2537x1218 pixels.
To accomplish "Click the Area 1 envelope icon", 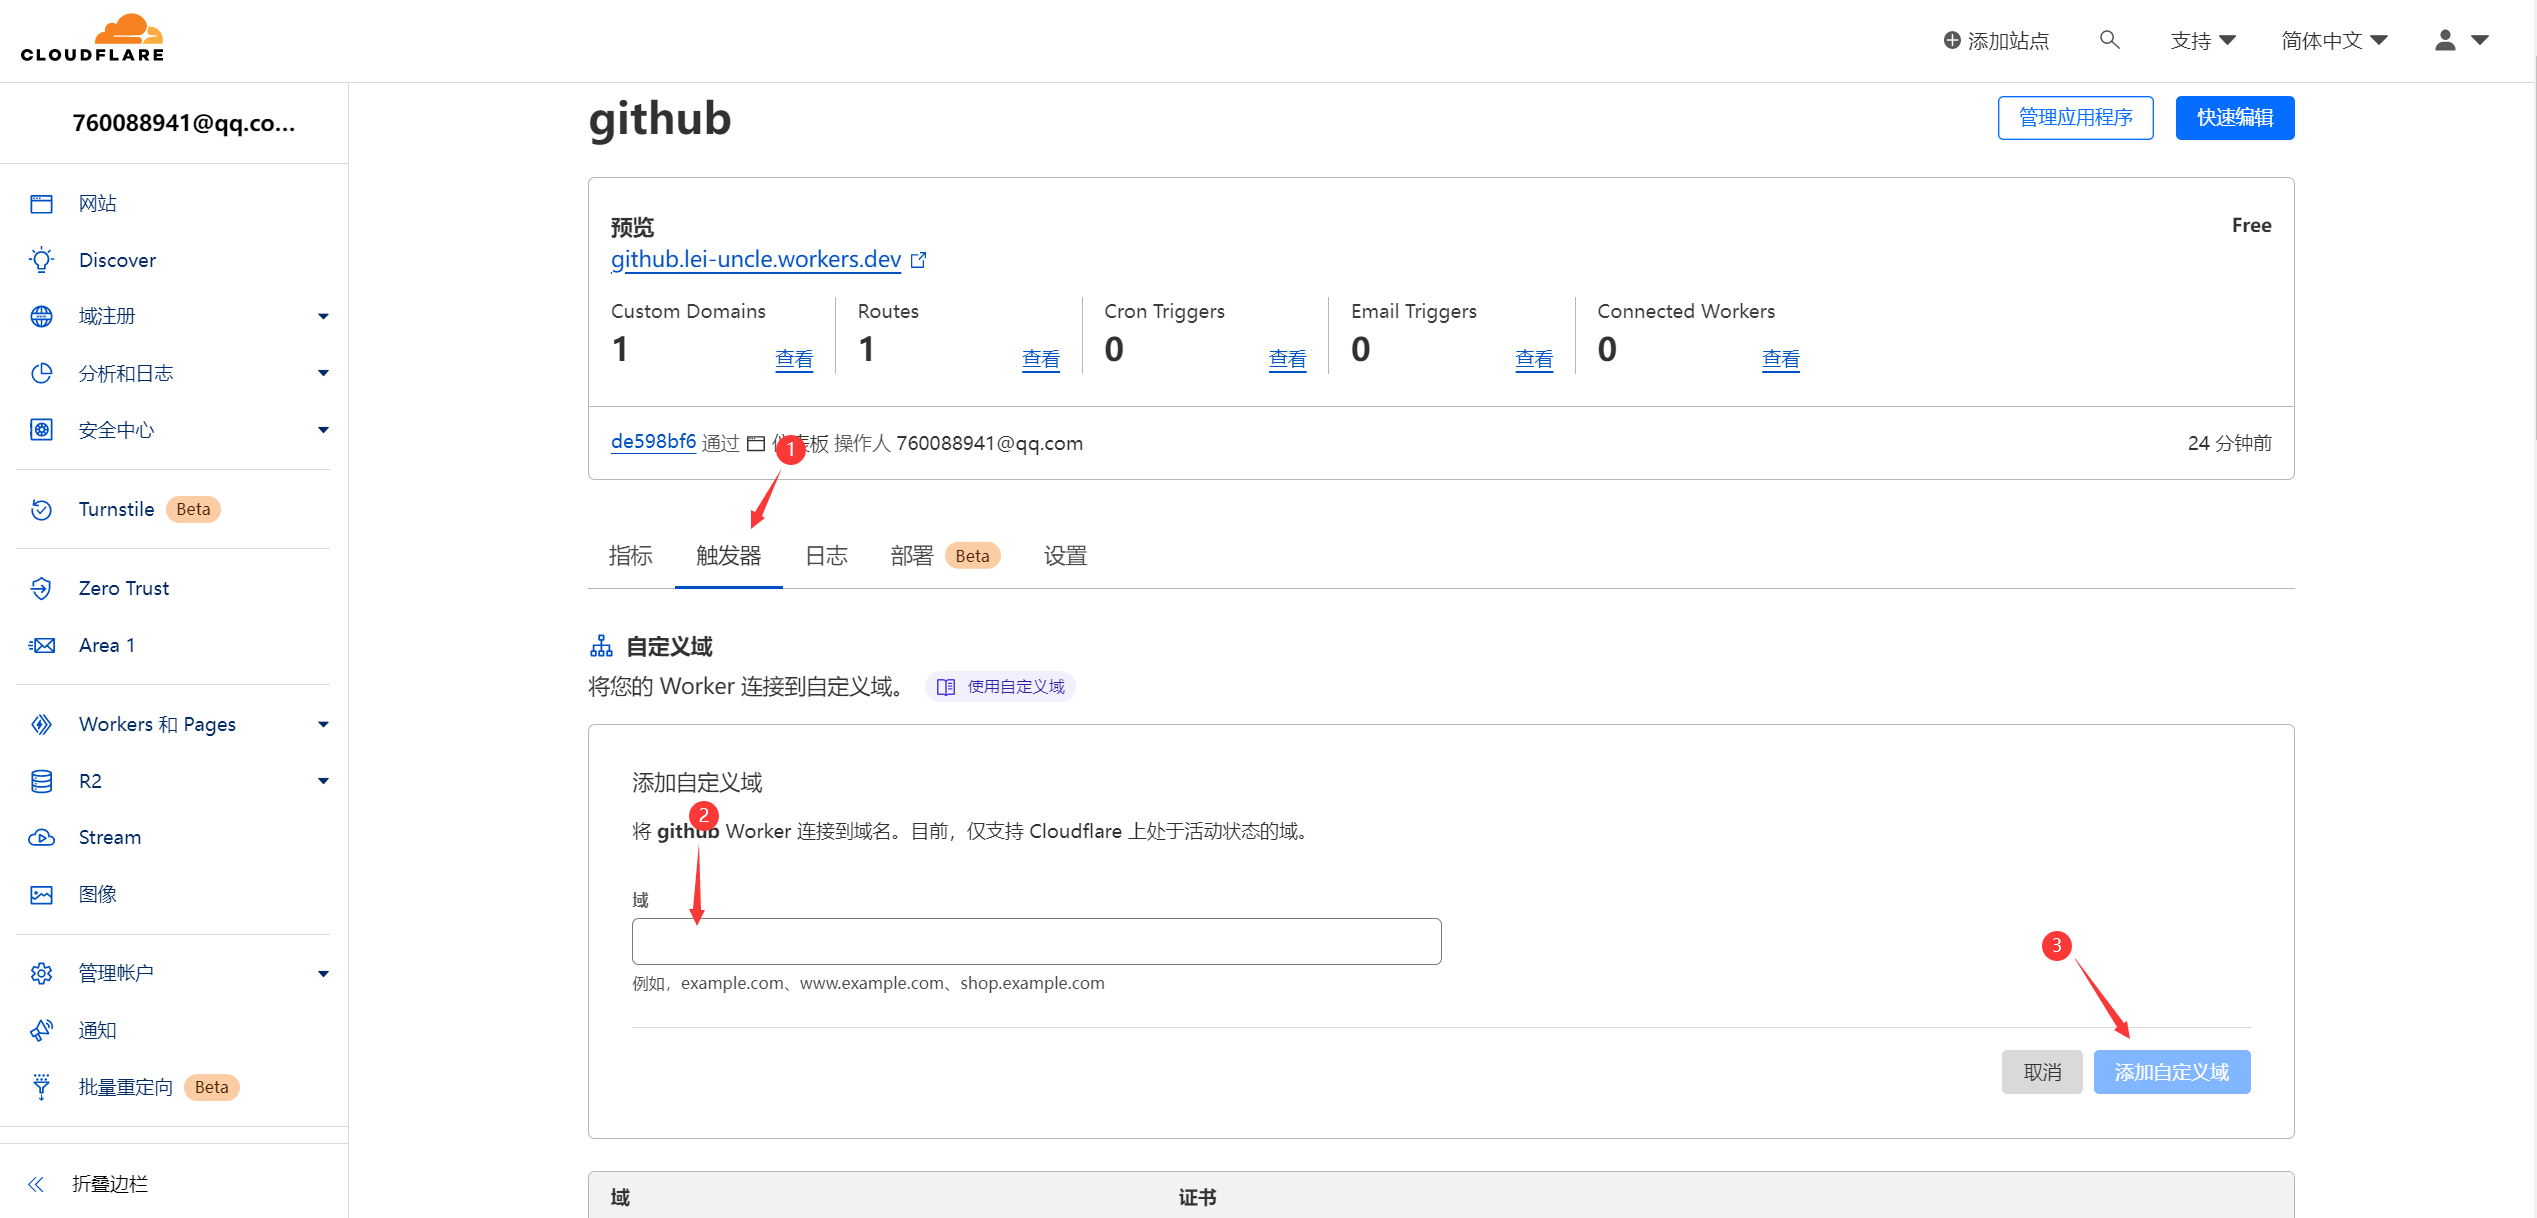I will (x=41, y=646).
